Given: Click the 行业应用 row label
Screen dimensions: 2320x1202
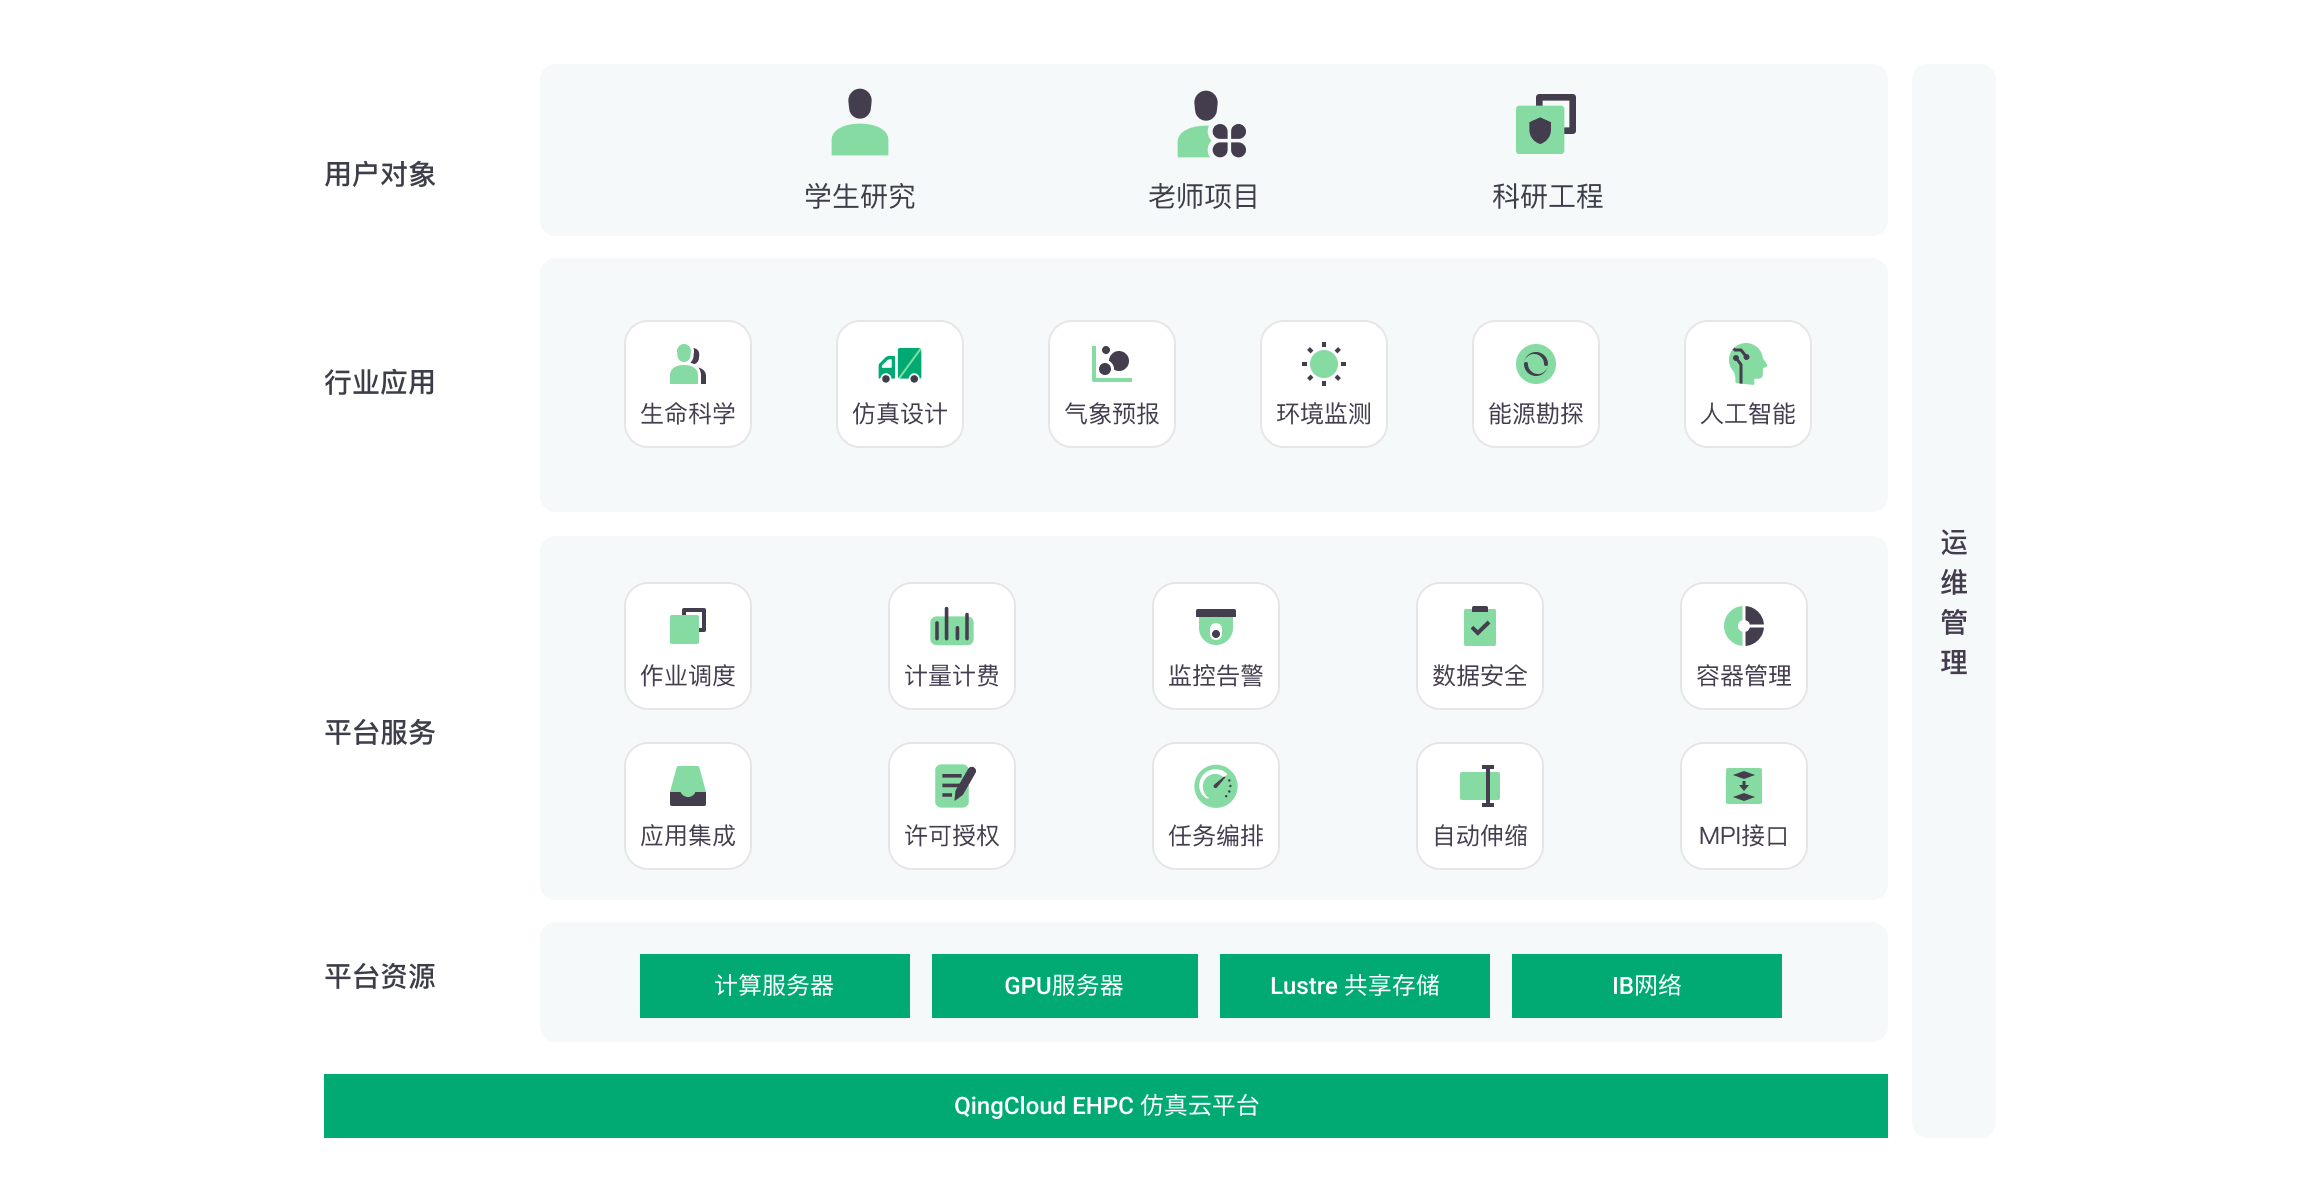Looking at the screenshot, I should (x=380, y=382).
